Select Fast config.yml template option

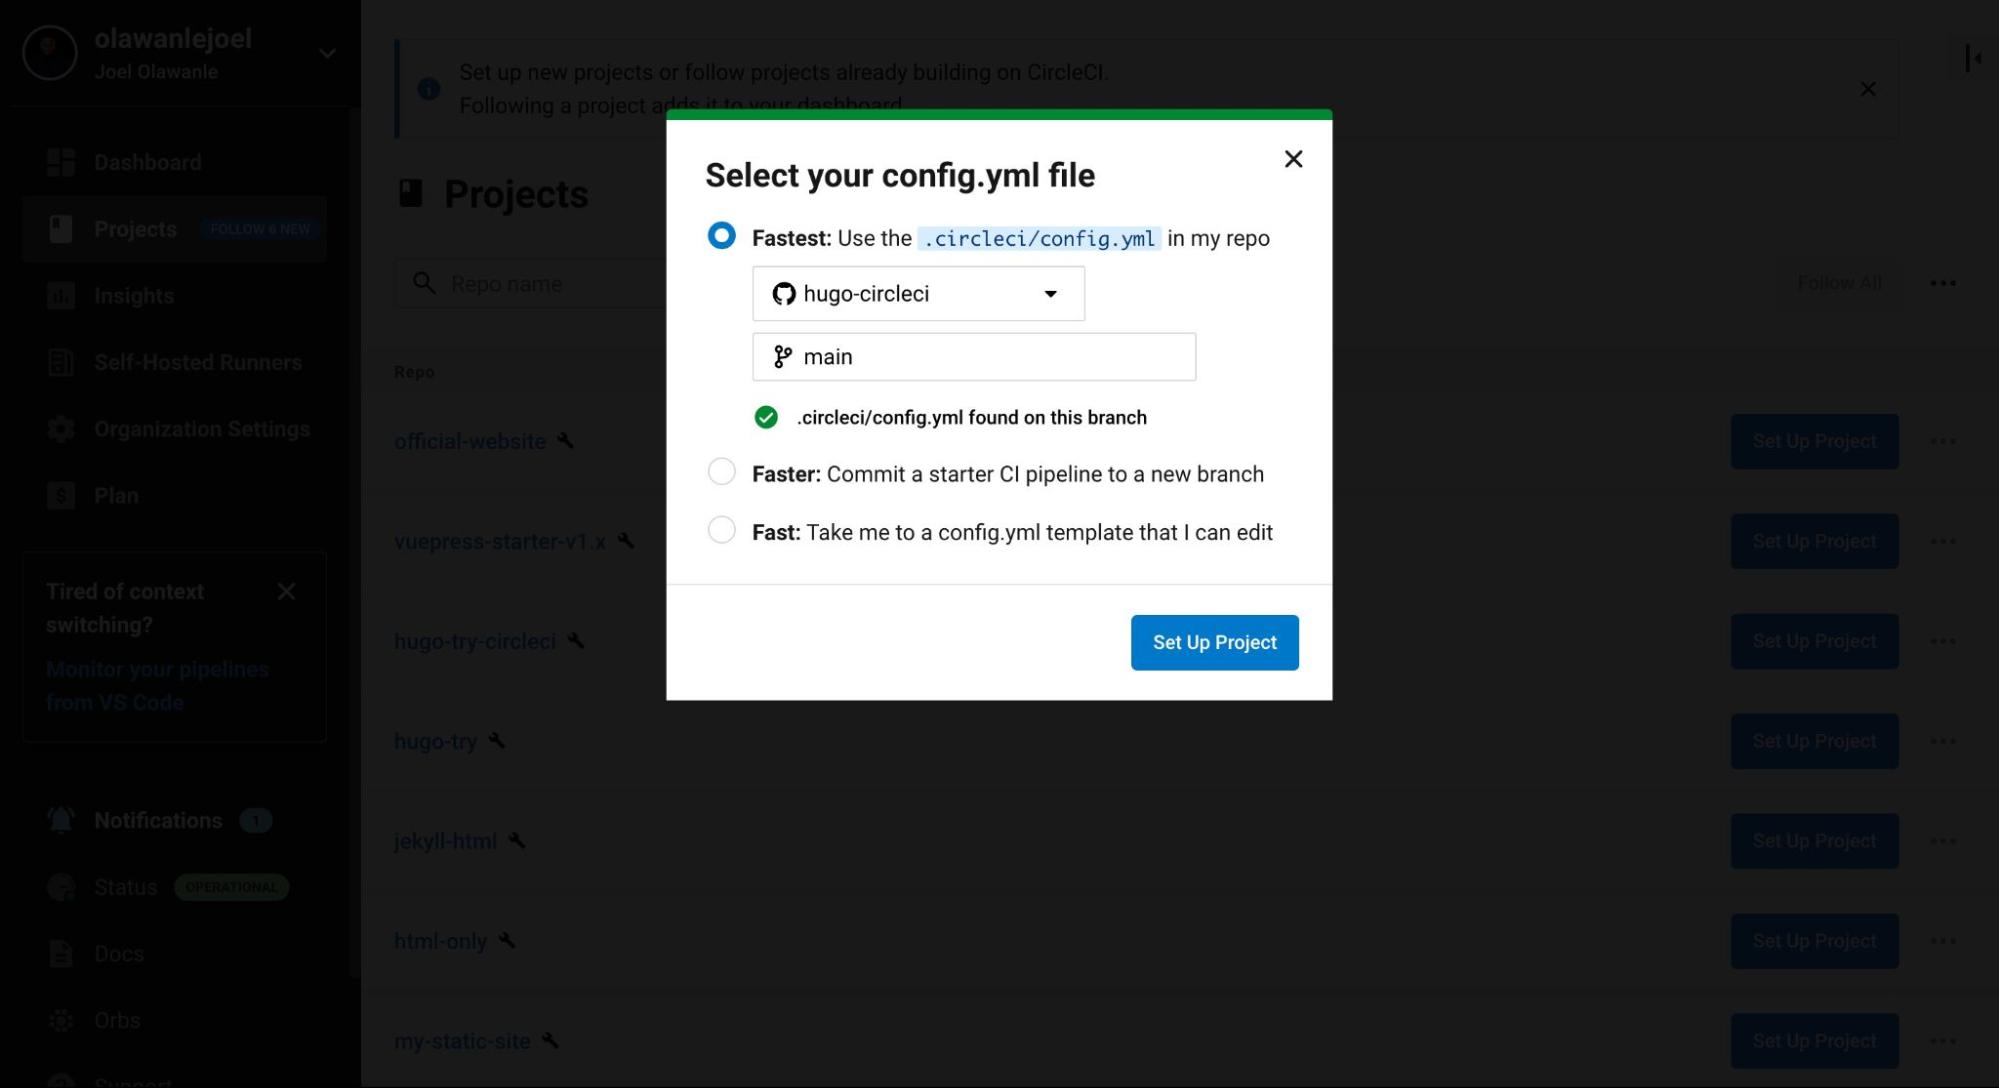pyautogui.click(x=721, y=531)
